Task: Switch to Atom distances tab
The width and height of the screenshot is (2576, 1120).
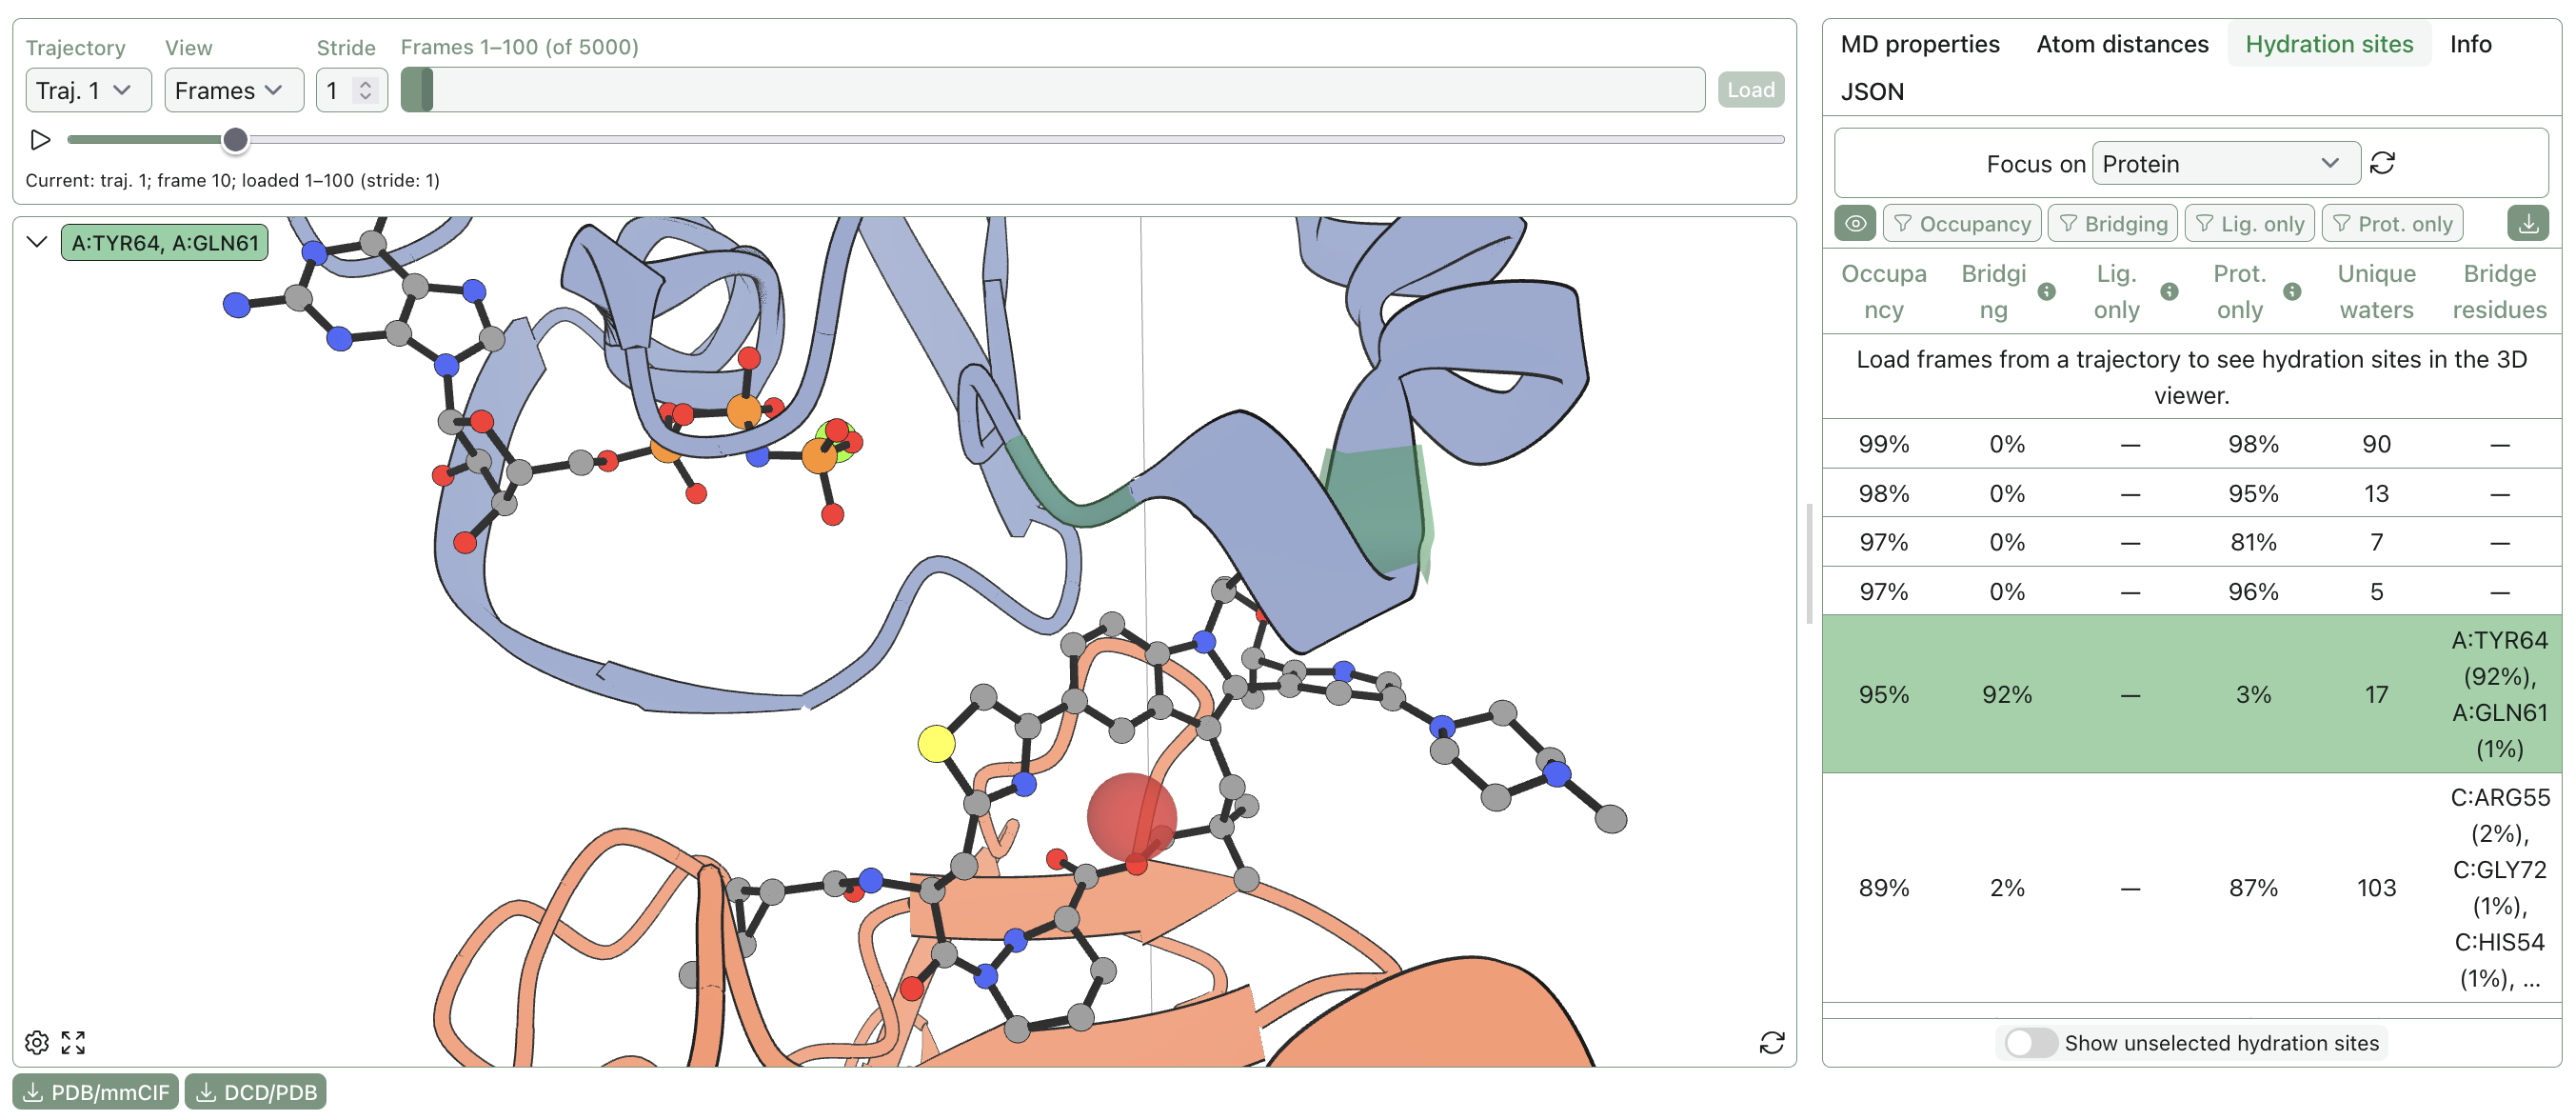Action: [x=2122, y=44]
